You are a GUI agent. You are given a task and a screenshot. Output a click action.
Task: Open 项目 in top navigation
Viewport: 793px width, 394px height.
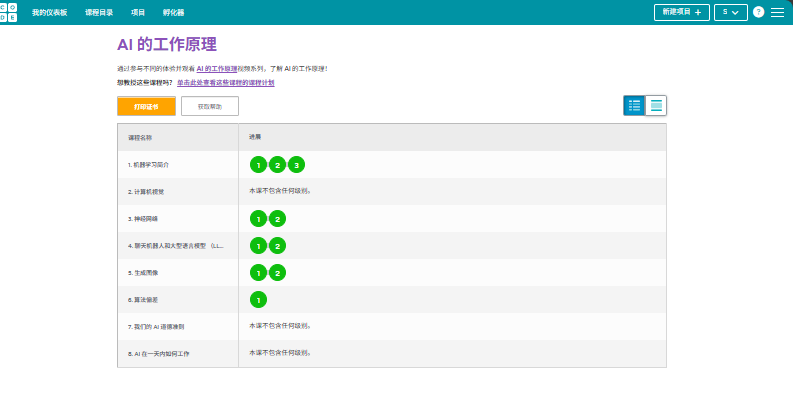[x=138, y=13]
